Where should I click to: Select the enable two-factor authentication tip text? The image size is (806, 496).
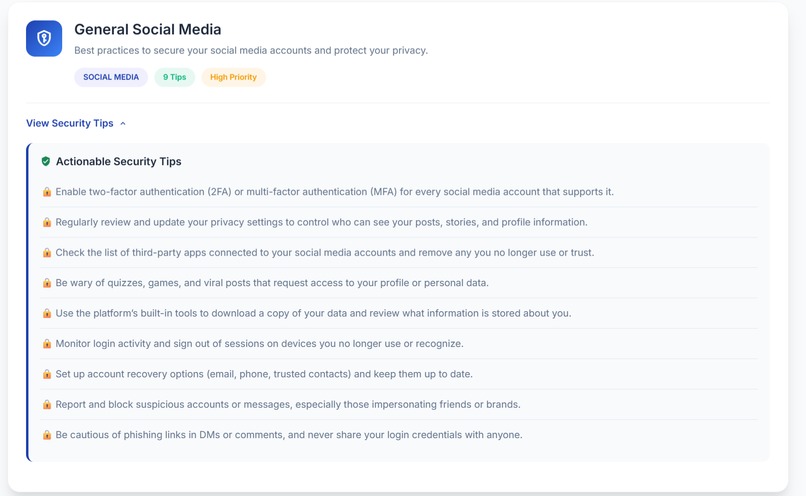click(x=335, y=192)
